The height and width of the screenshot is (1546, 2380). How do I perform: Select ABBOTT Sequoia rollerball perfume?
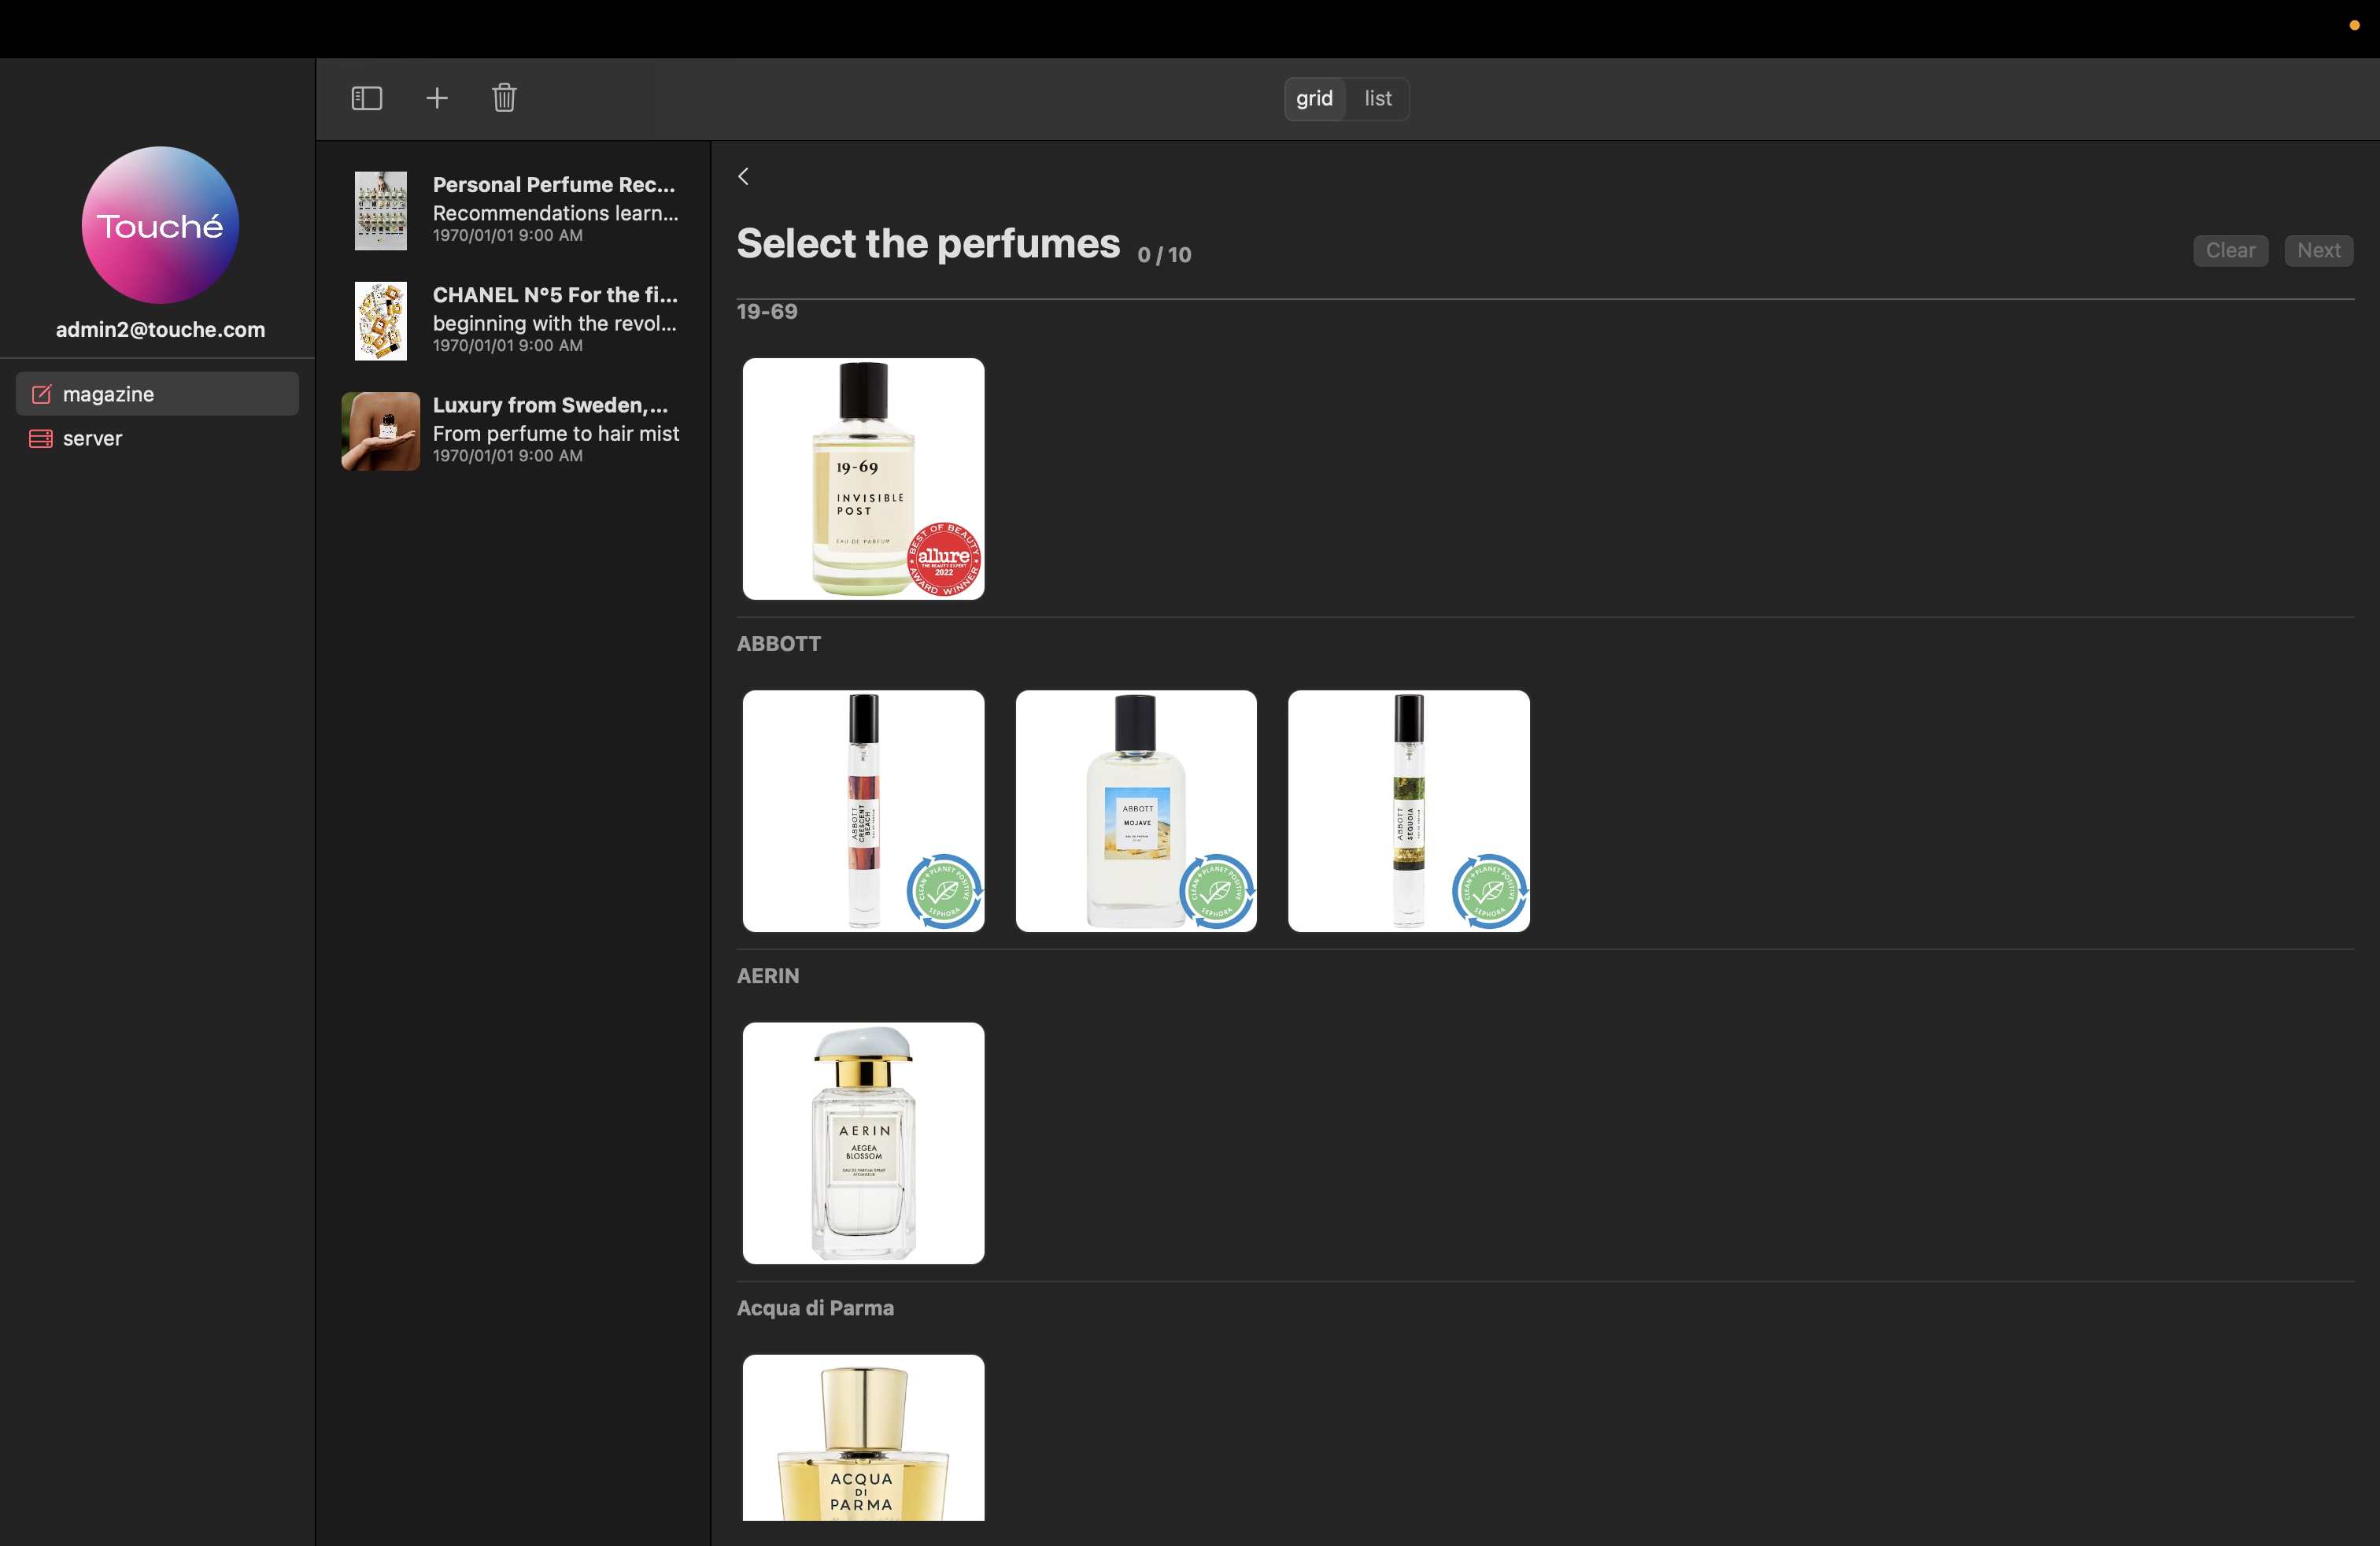(1408, 810)
